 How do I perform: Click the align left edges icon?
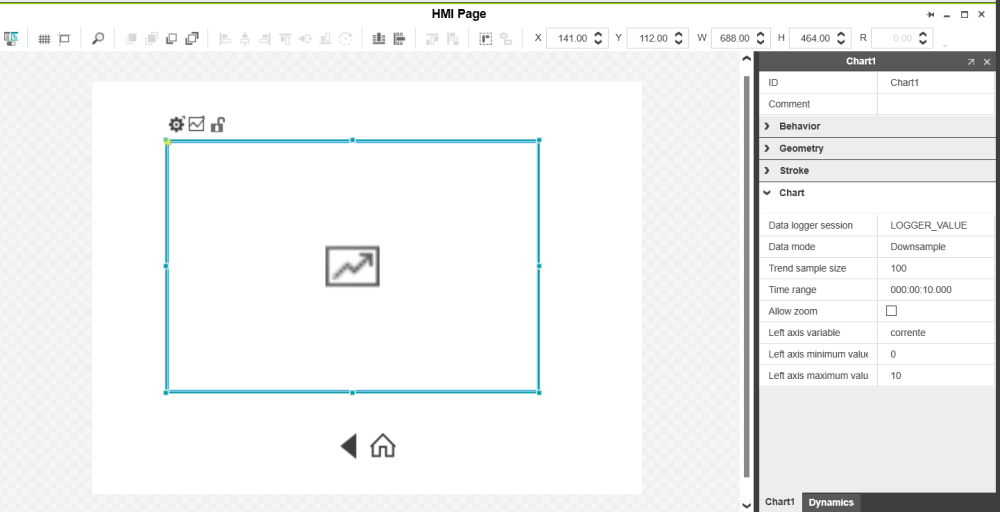224,39
